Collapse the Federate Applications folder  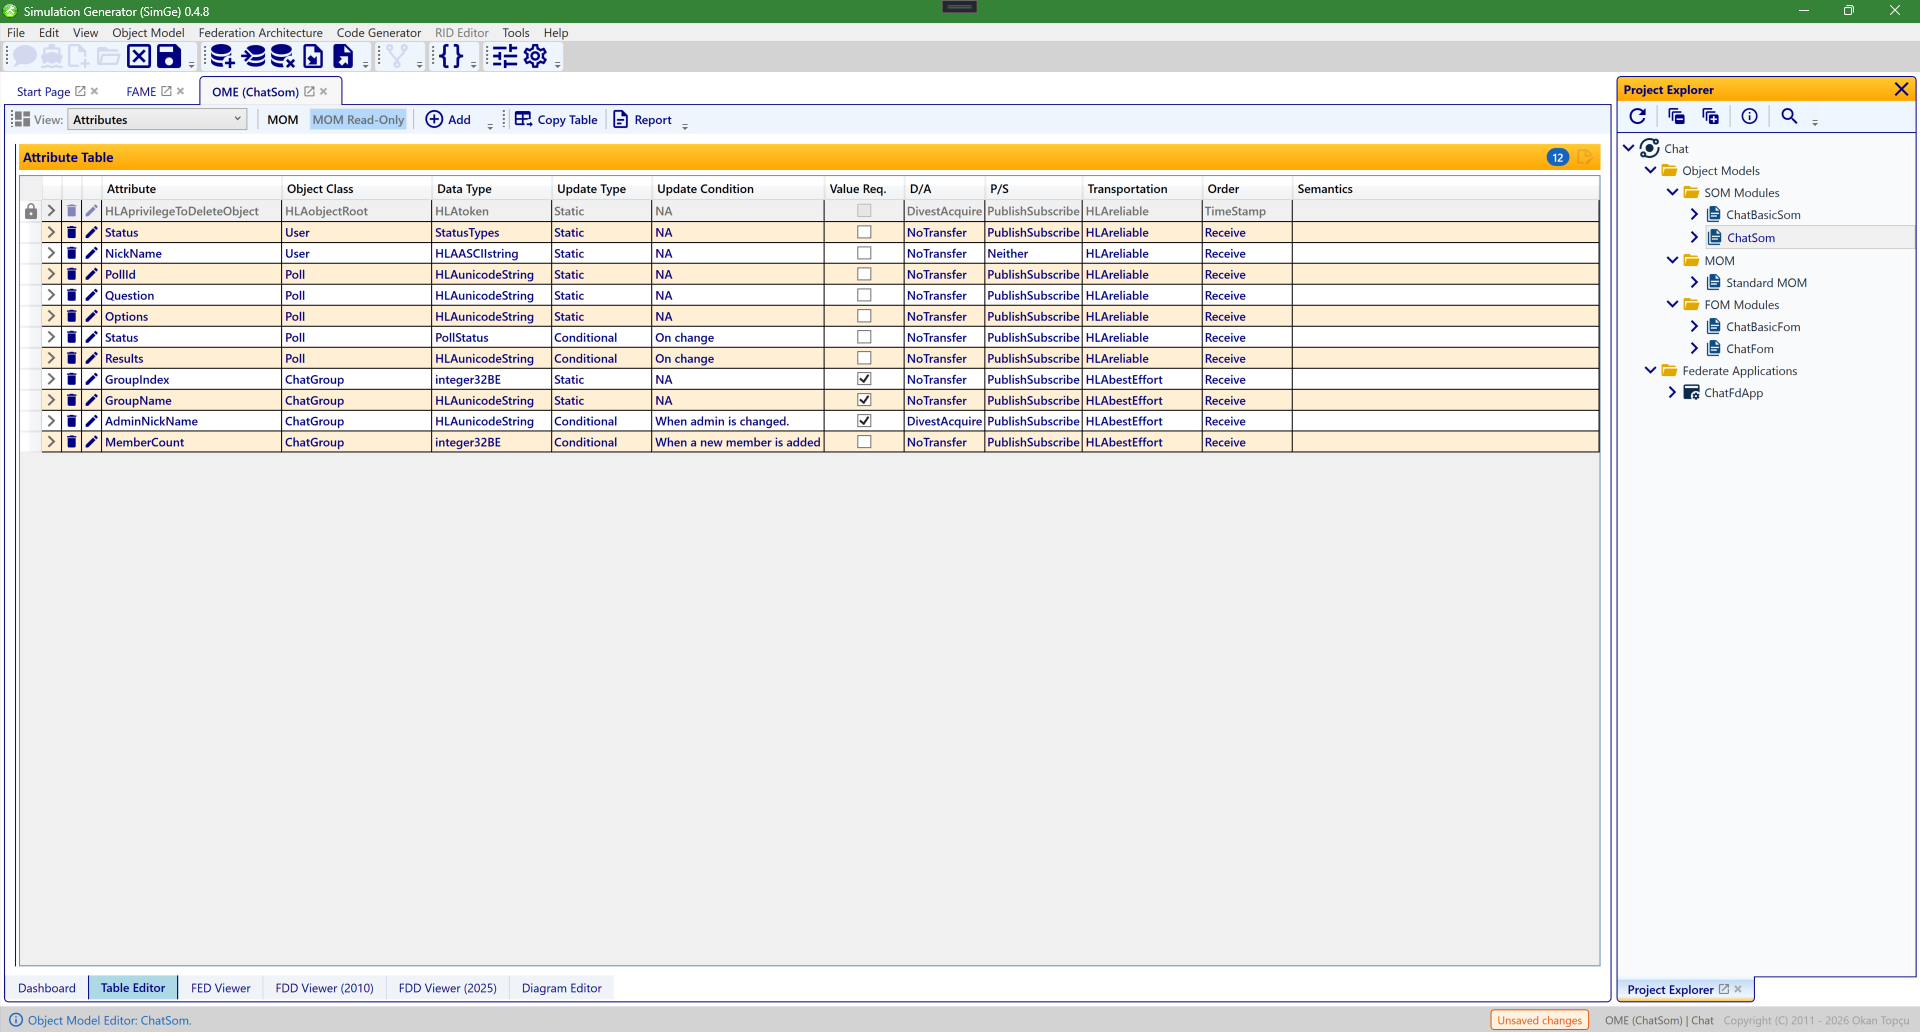[x=1650, y=370]
